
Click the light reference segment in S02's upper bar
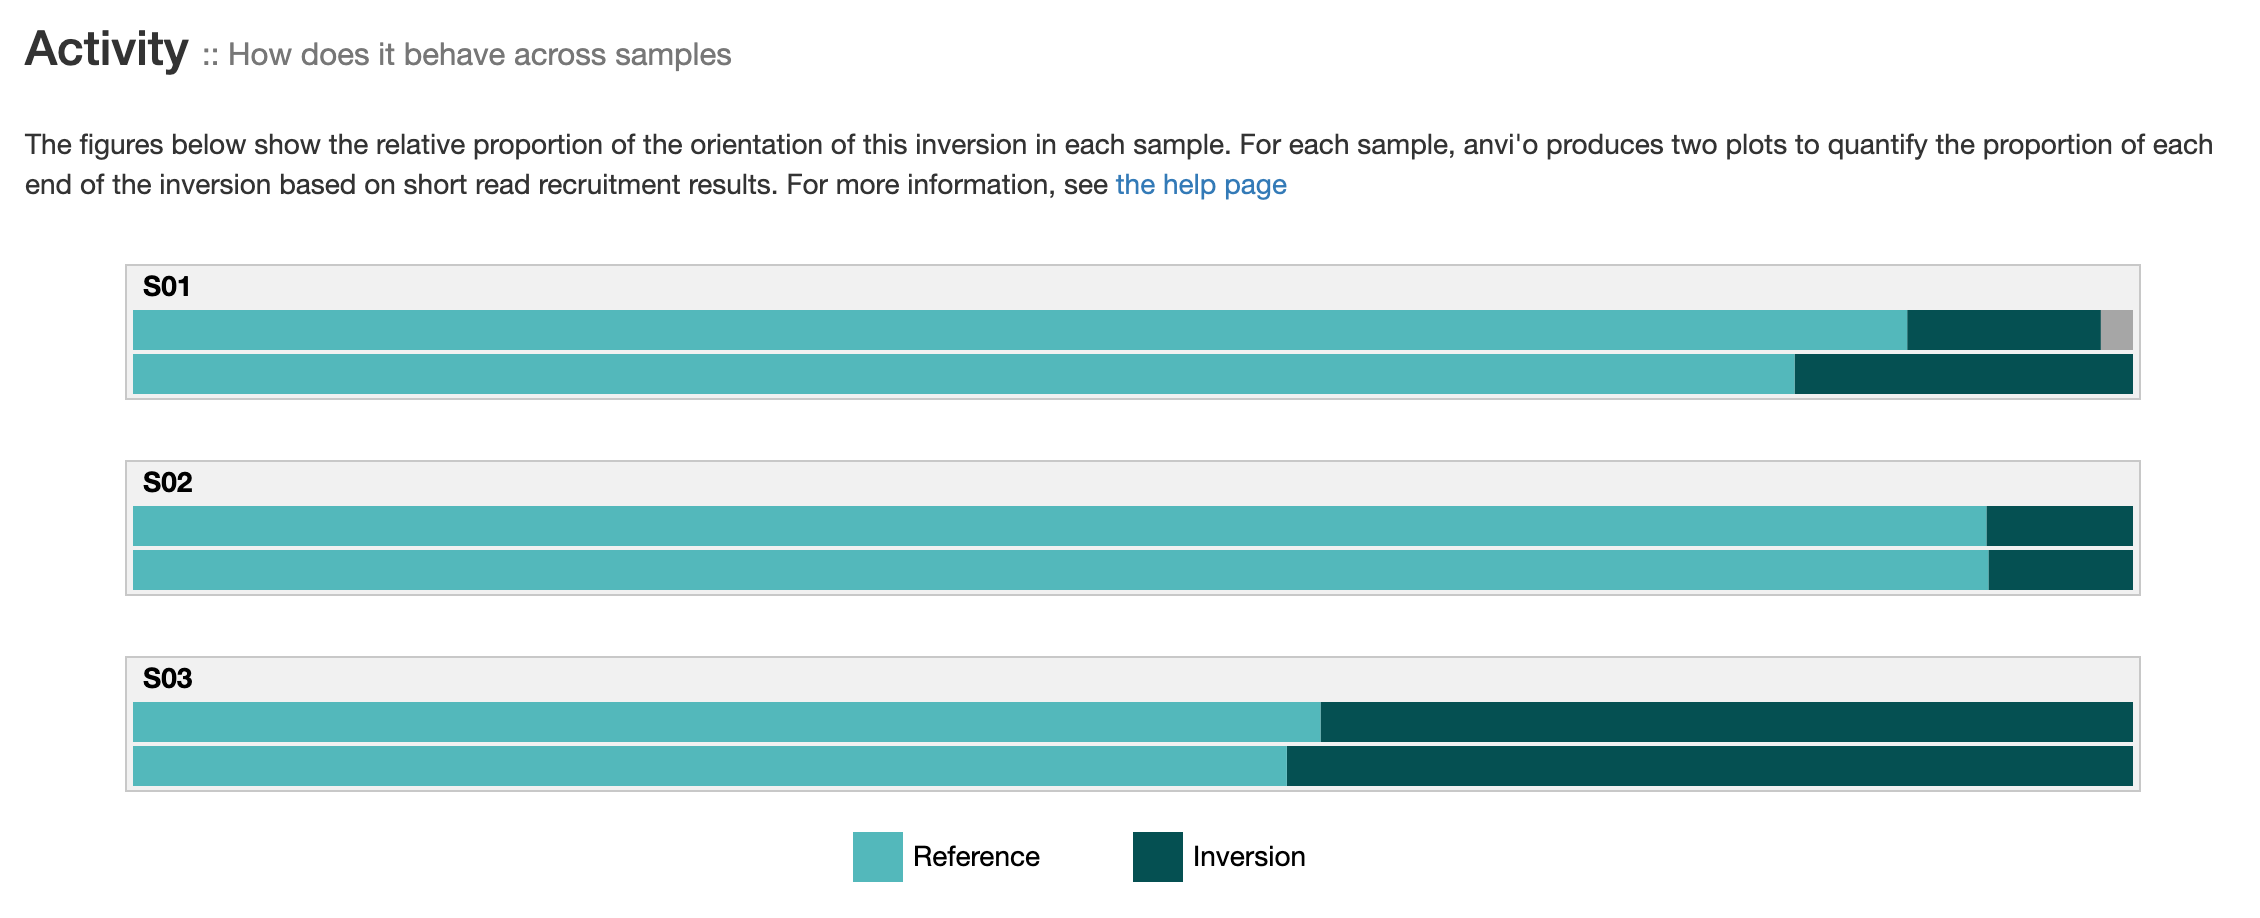point(1059,526)
